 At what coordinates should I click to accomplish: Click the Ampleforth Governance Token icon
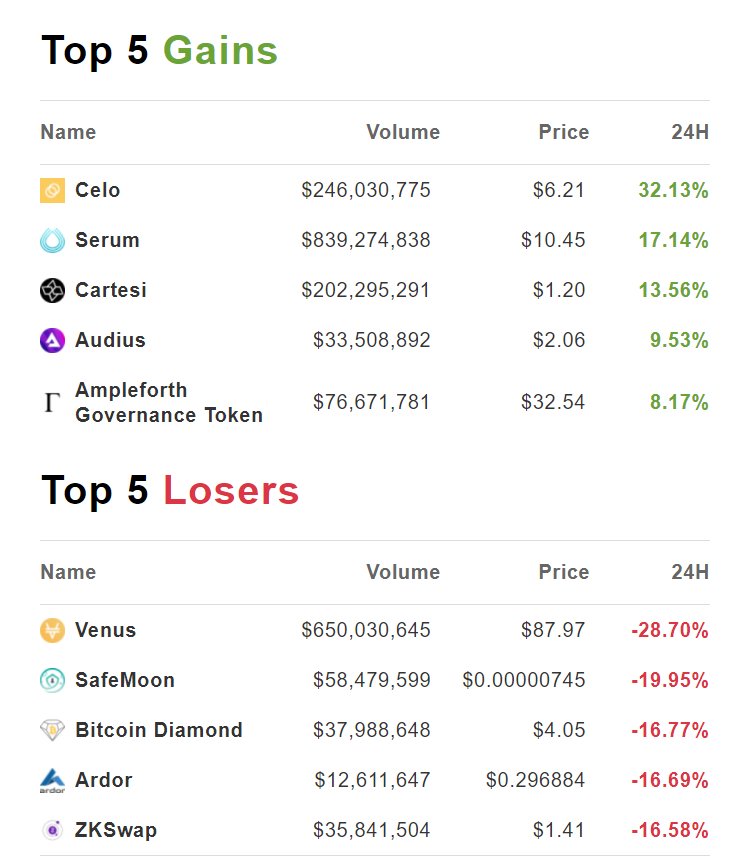pos(52,402)
